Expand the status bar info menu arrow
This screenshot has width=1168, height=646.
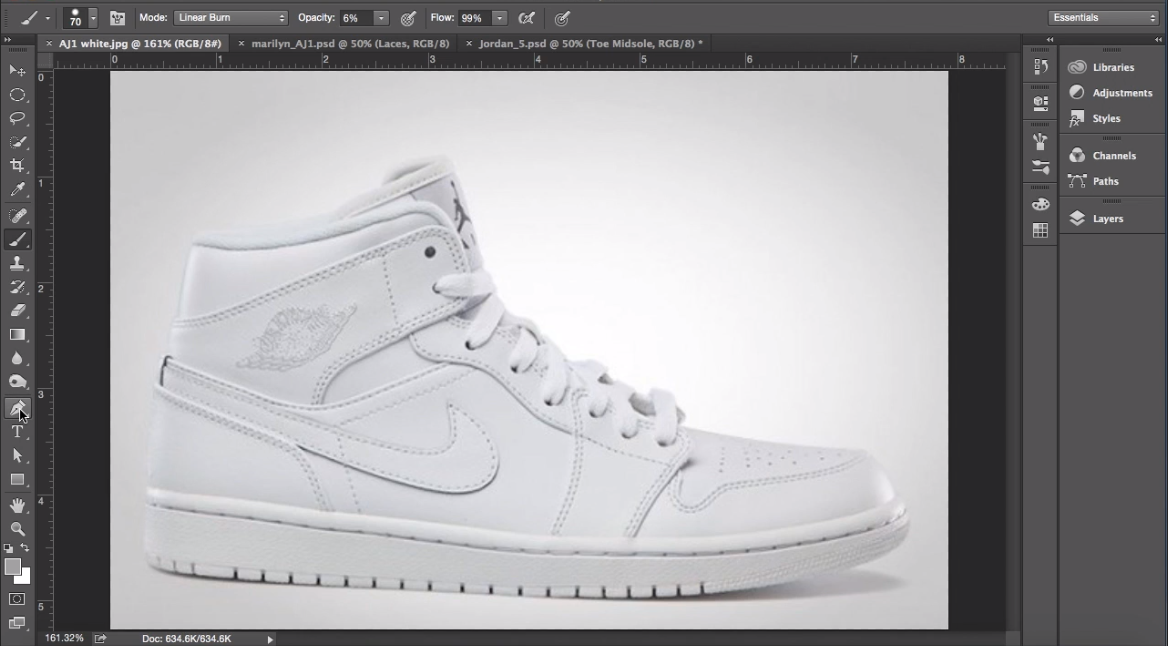point(270,639)
